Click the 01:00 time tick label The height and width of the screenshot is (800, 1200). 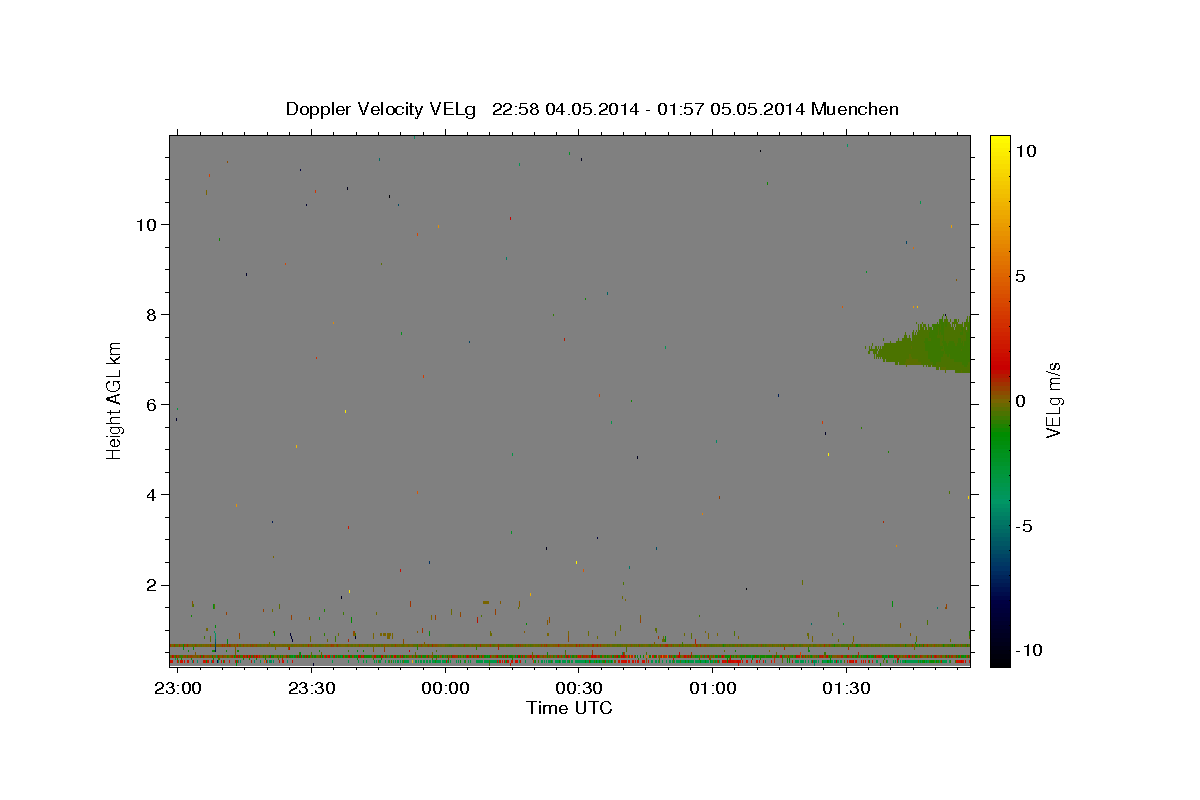(x=712, y=688)
